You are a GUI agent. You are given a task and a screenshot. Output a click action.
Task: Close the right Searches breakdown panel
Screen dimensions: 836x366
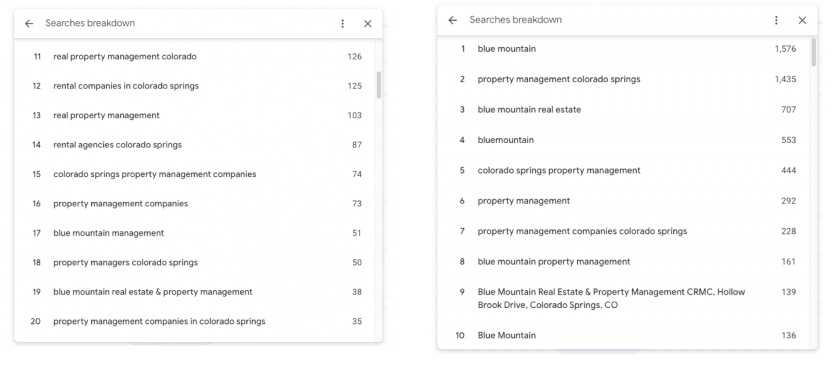802,20
